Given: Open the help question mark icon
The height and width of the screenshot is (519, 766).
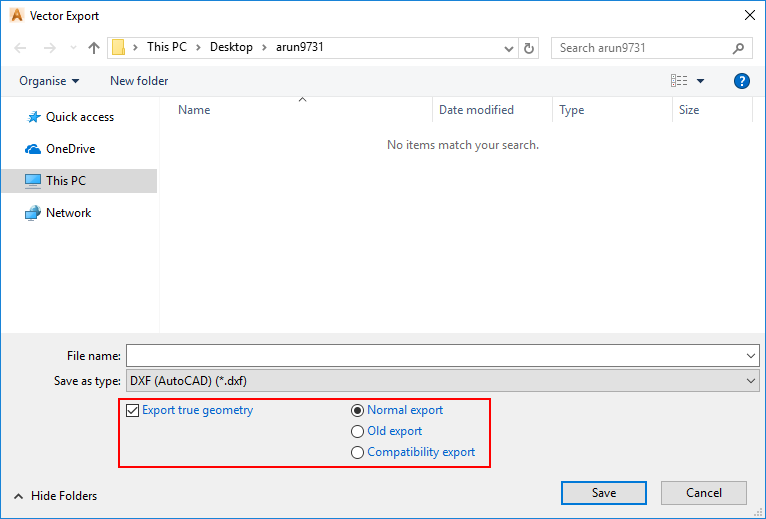Looking at the screenshot, I should (x=742, y=81).
